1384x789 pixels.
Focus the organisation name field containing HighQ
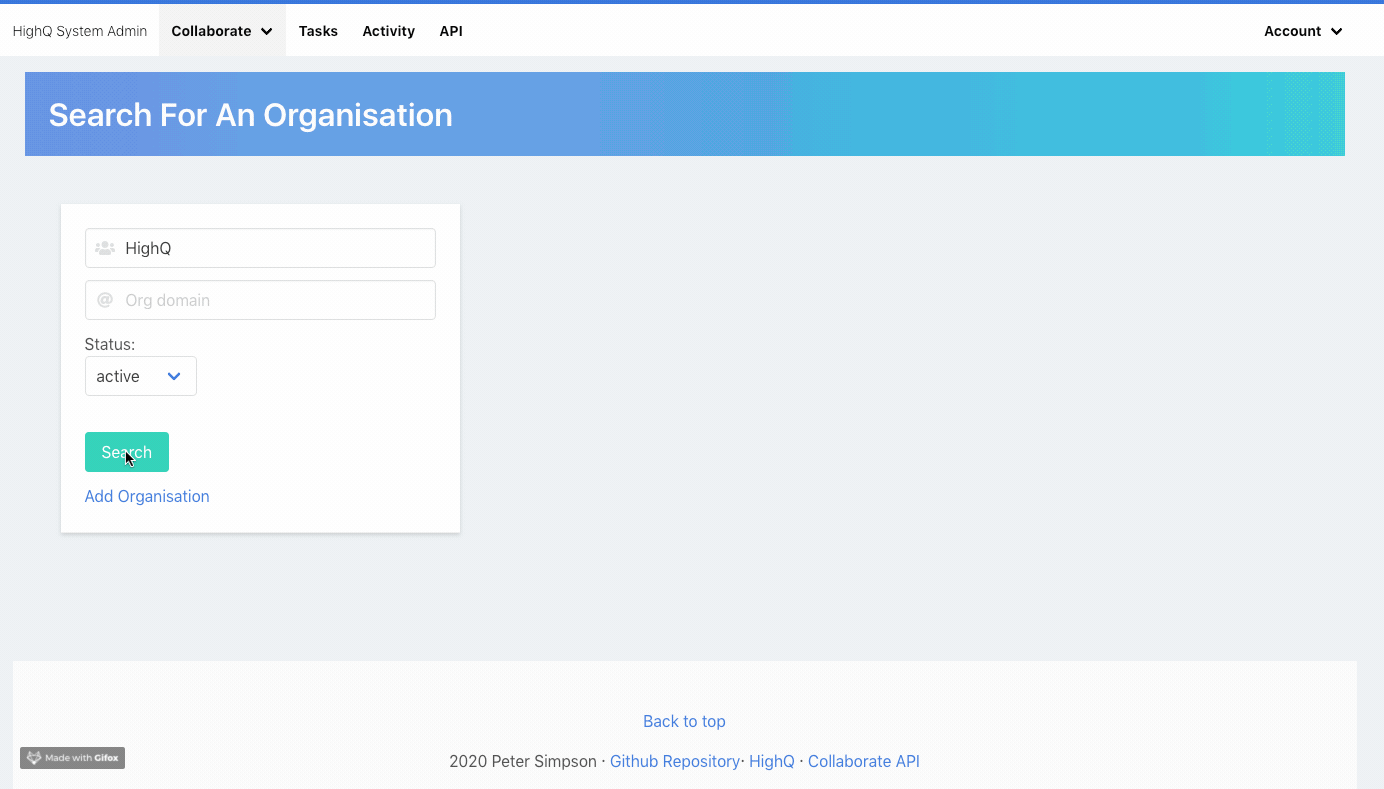point(275,248)
